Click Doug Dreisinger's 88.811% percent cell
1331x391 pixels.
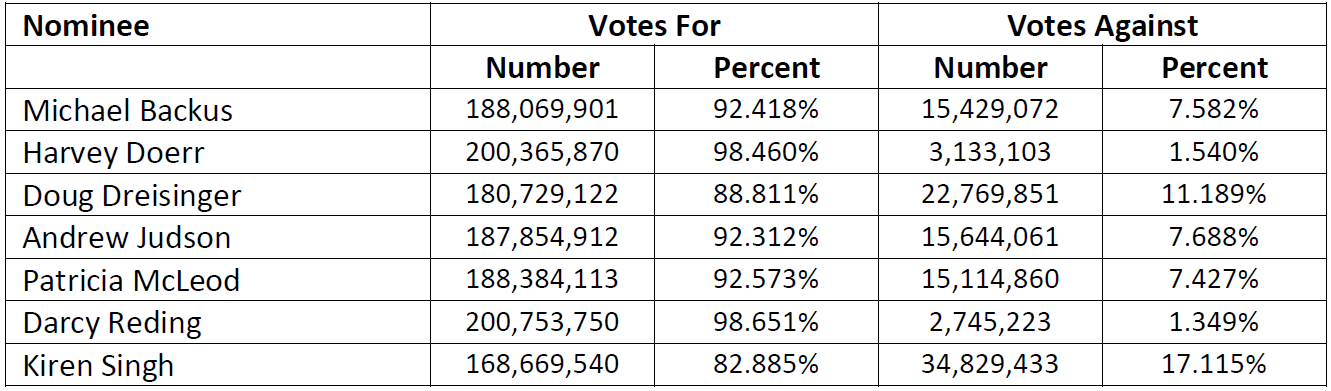tap(766, 195)
